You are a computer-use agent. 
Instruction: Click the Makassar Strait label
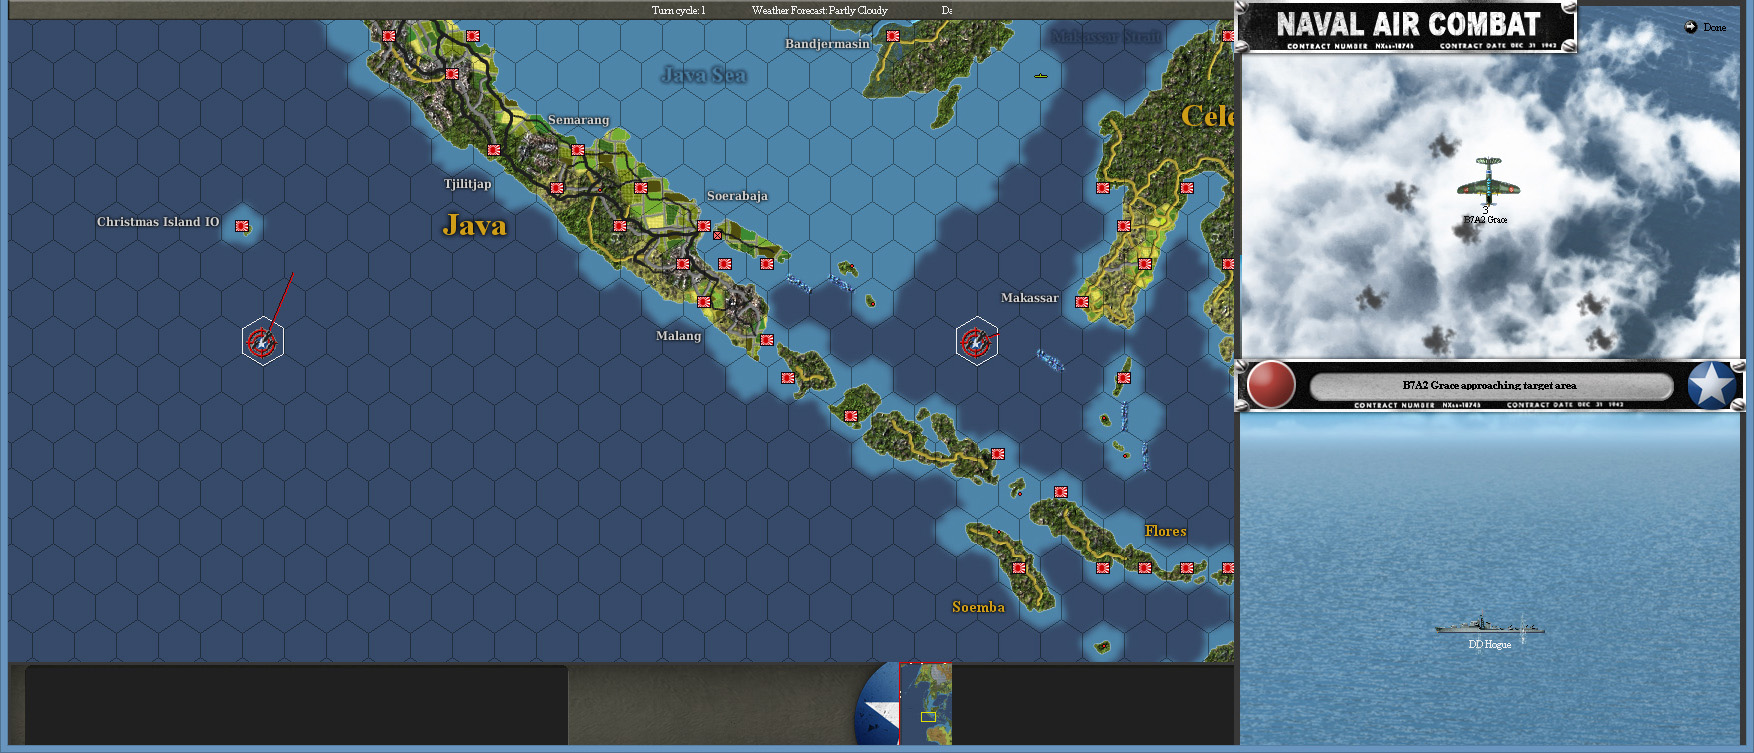click(1106, 36)
